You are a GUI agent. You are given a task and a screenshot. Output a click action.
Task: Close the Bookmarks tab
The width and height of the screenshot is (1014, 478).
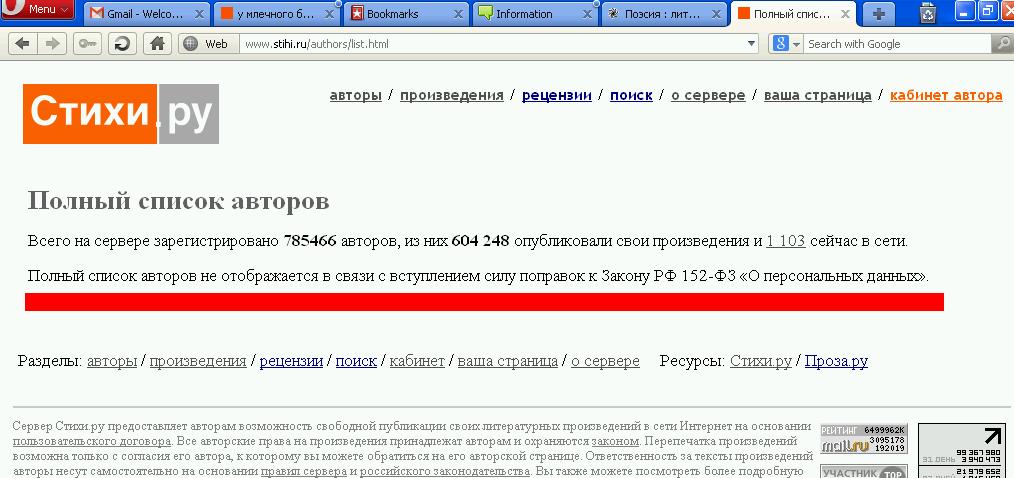(x=458, y=14)
